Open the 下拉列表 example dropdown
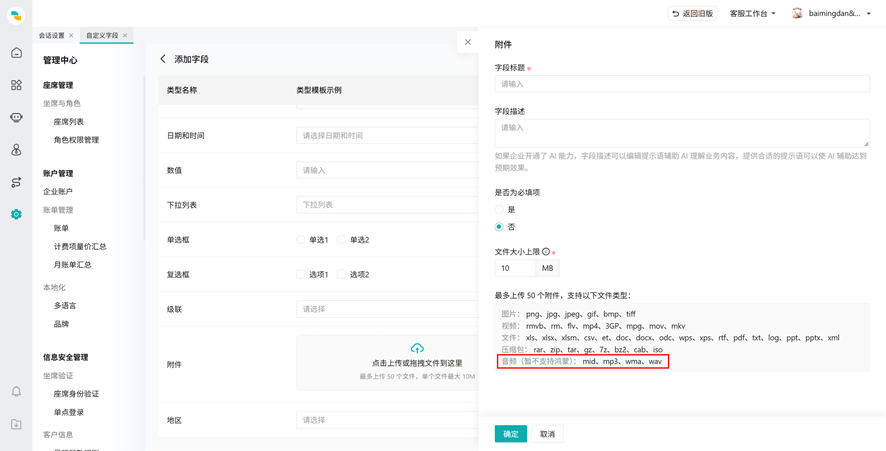This screenshot has height=451, width=886. (x=387, y=205)
